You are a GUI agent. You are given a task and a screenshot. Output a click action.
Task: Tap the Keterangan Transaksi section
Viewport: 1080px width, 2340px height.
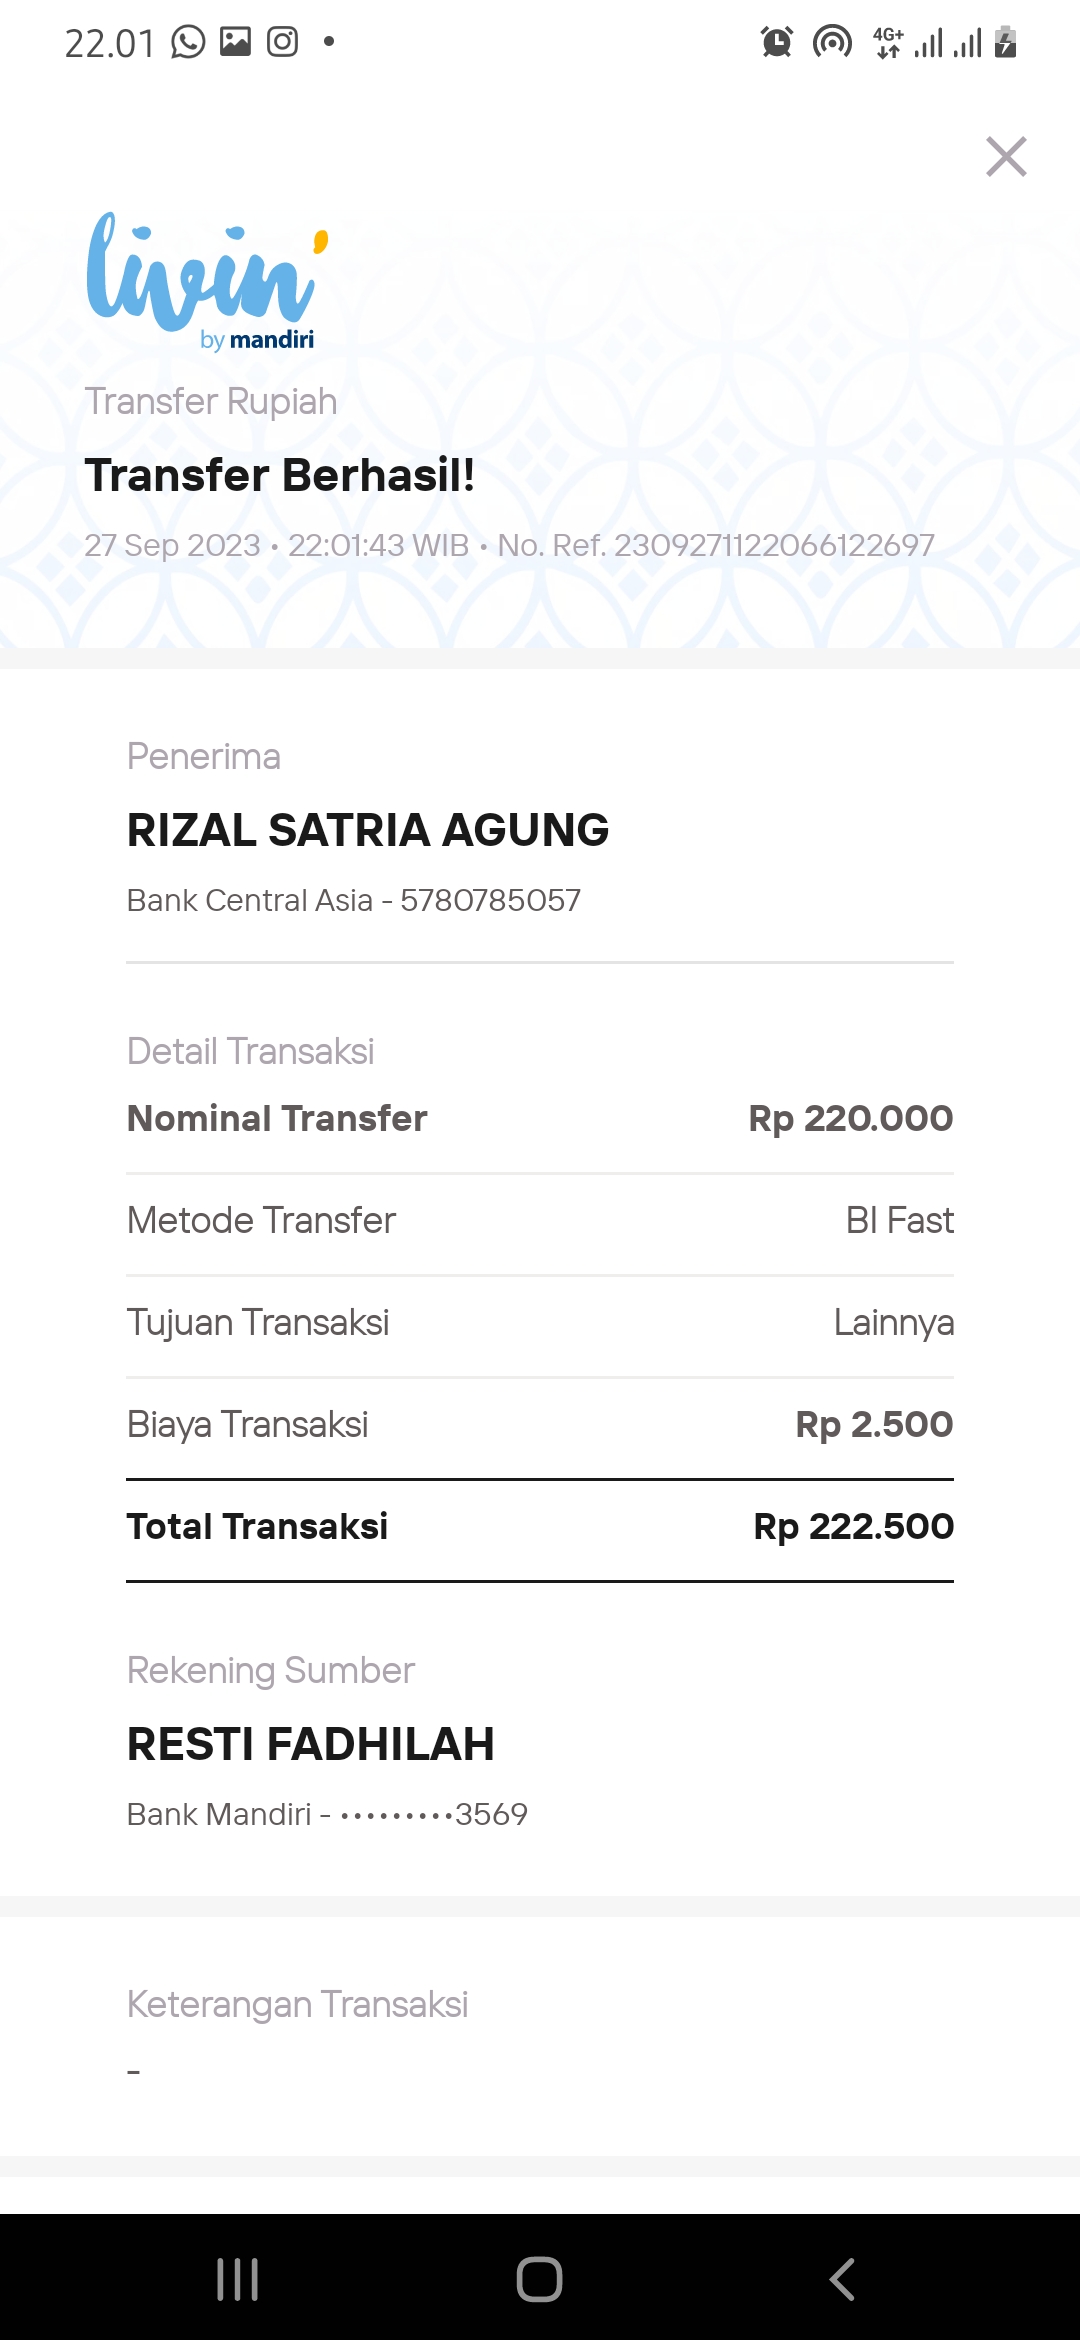pyautogui.click(x=298, y=2004)
